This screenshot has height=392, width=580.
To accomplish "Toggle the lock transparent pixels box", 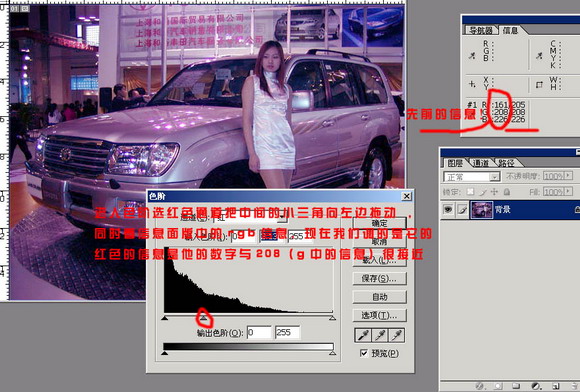I will (470, 192).
